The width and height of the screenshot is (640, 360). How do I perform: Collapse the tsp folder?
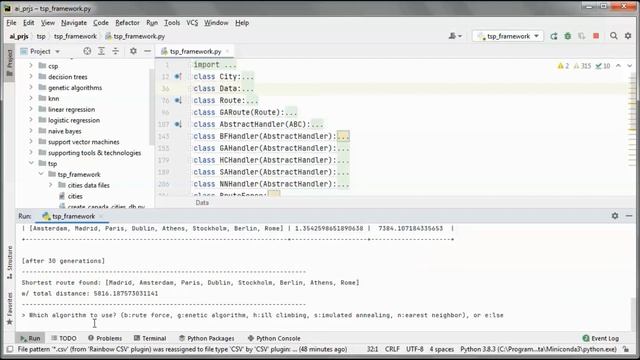(x=31, y=163)
